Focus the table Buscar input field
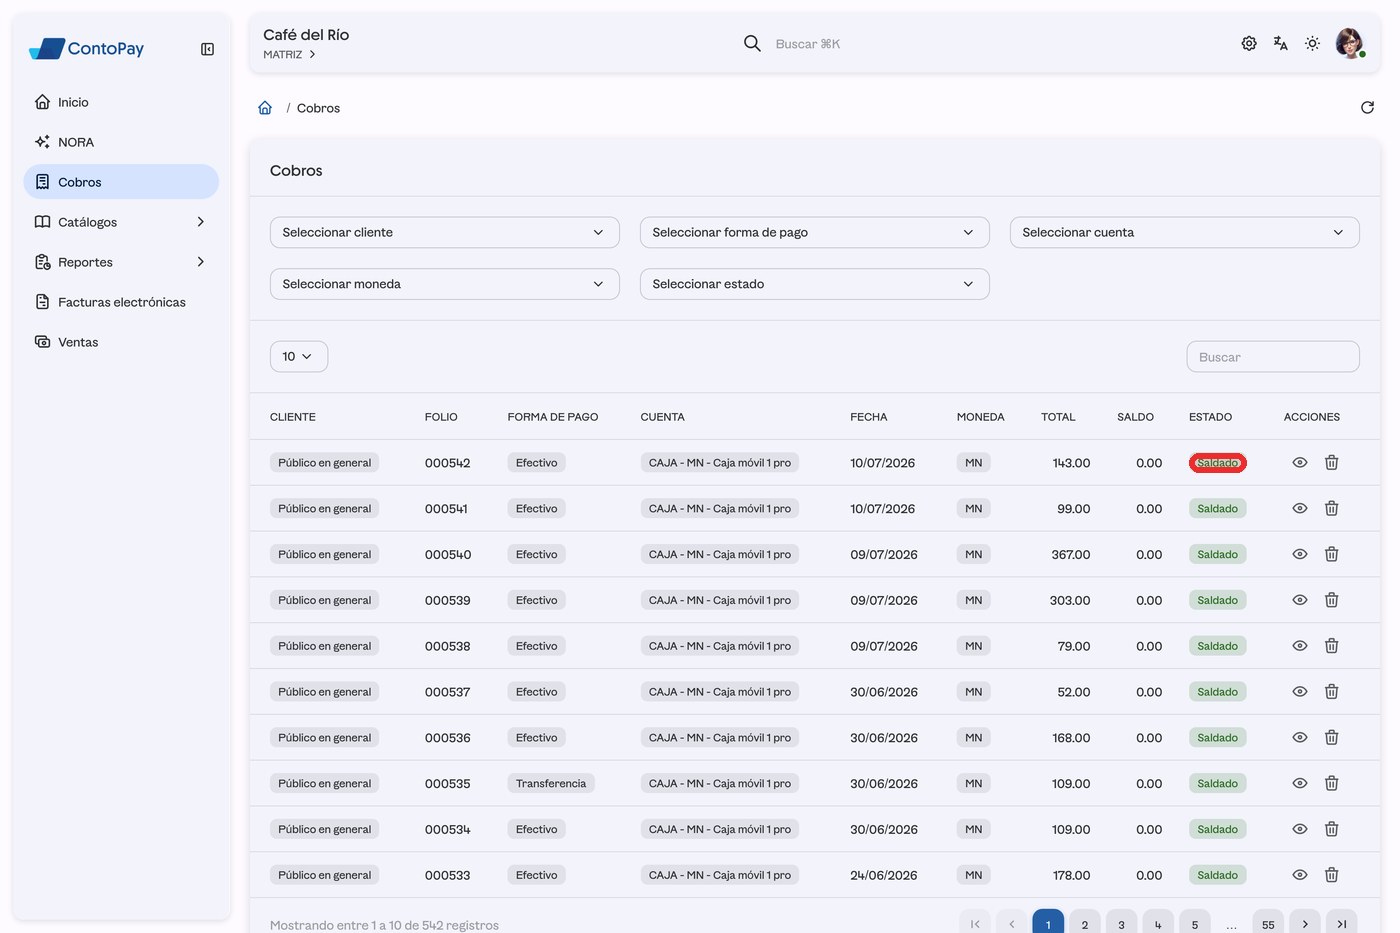This screenshot has height=933, width=1400. point(1273,357)
